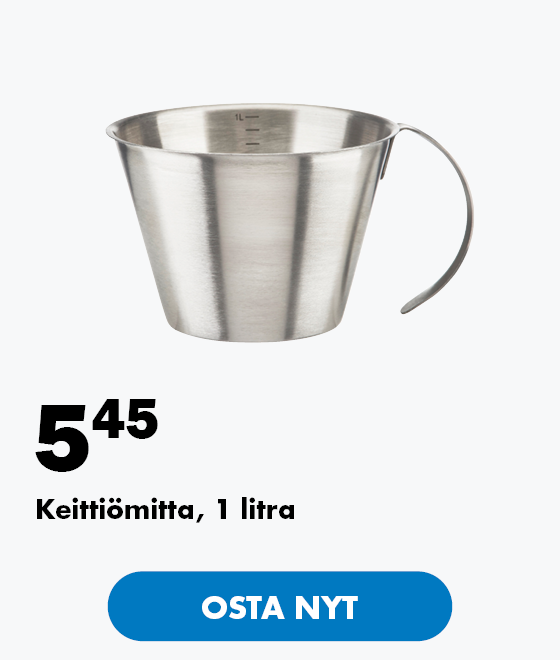Click the right edge of the OSTA NYT button
This screenshot has width=560, height=660.
pos(444,606)
